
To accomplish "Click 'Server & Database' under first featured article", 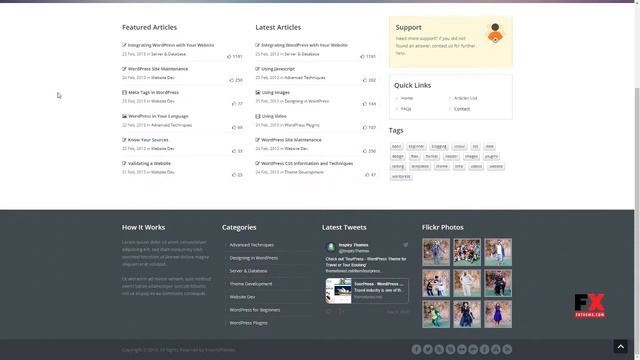I will click(x=168, y=54).
